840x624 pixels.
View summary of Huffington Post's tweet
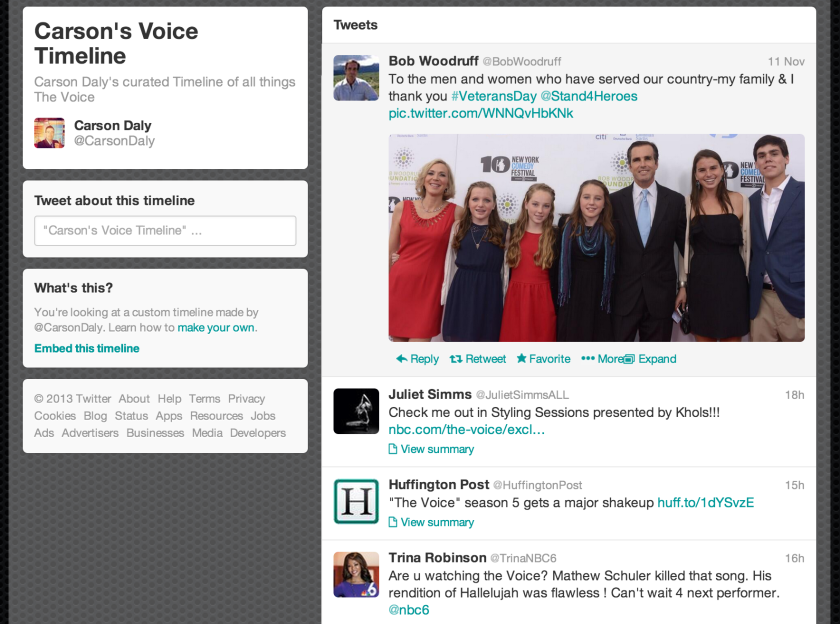tap(431, 522)
